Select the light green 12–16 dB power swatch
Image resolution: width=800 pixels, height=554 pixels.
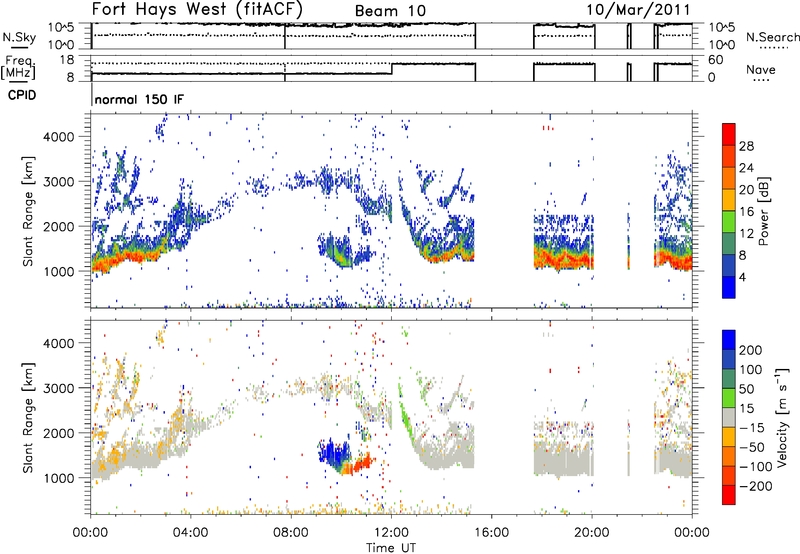(729, 222)
